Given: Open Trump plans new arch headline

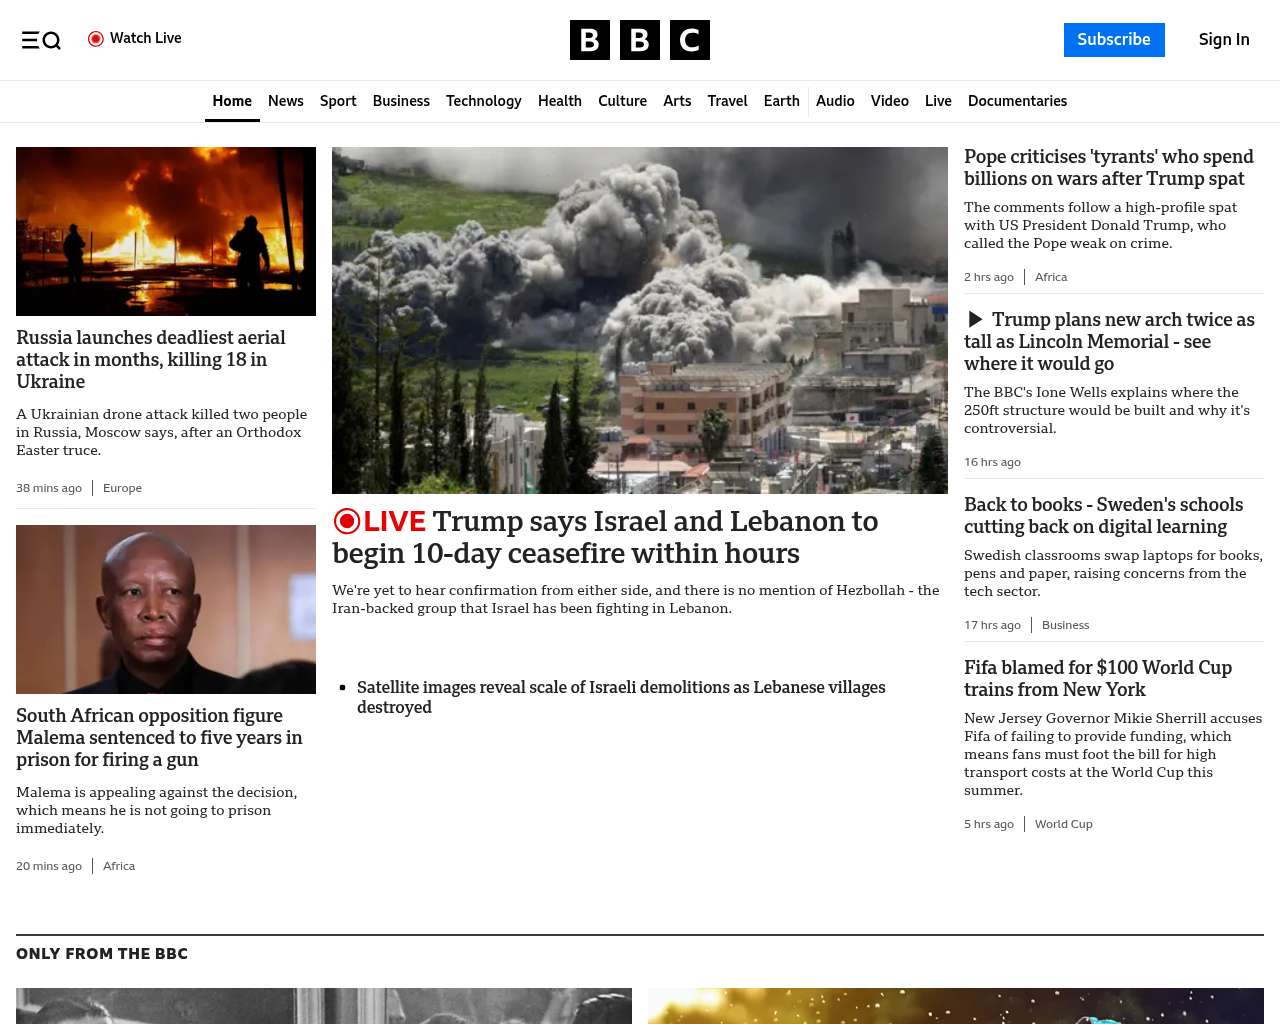Looking at the screenshot, I should click(1109, 342).
